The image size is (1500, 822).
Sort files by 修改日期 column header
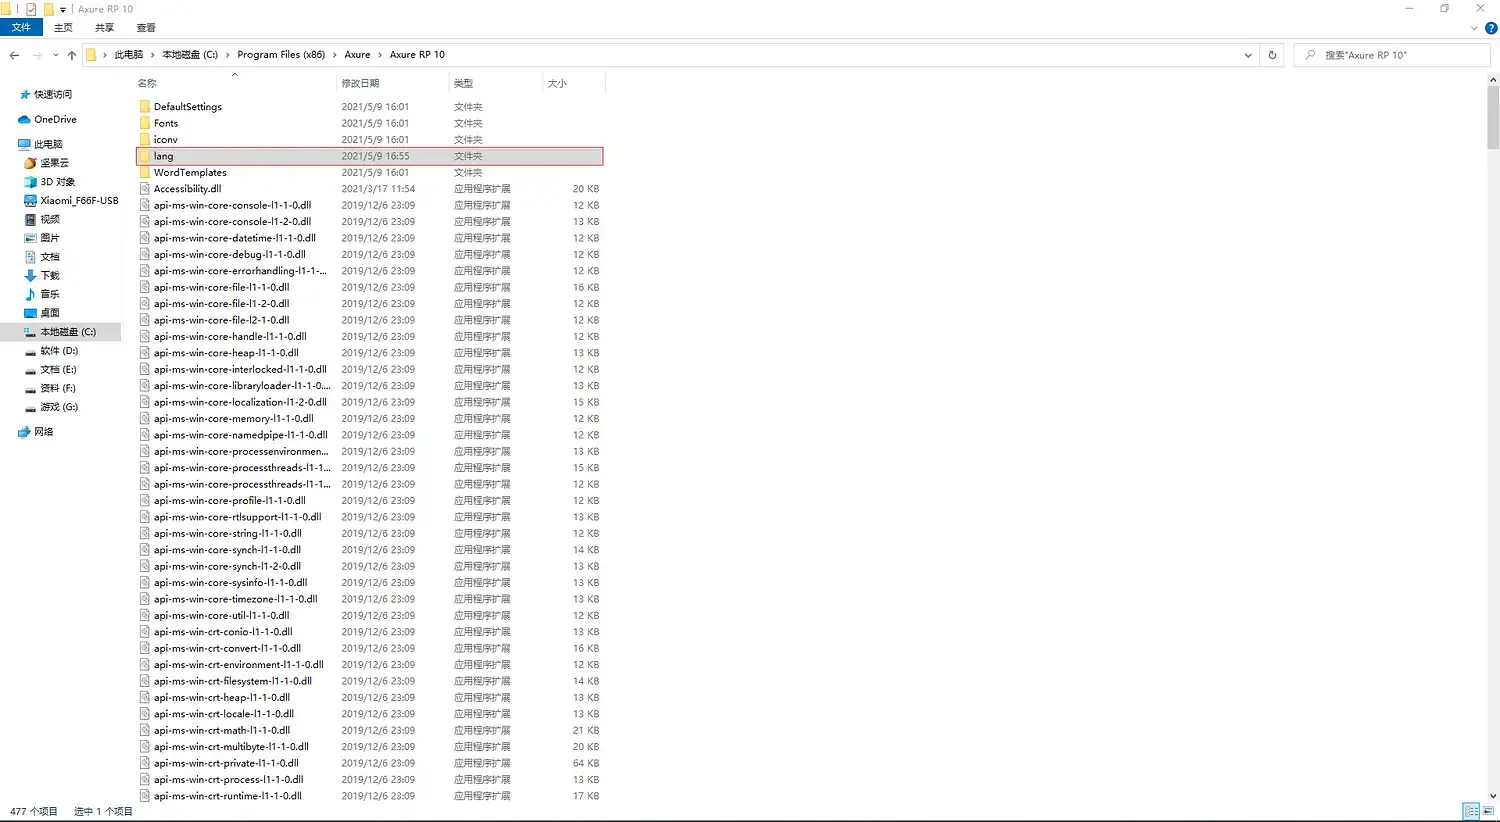[x=360, y=83]
